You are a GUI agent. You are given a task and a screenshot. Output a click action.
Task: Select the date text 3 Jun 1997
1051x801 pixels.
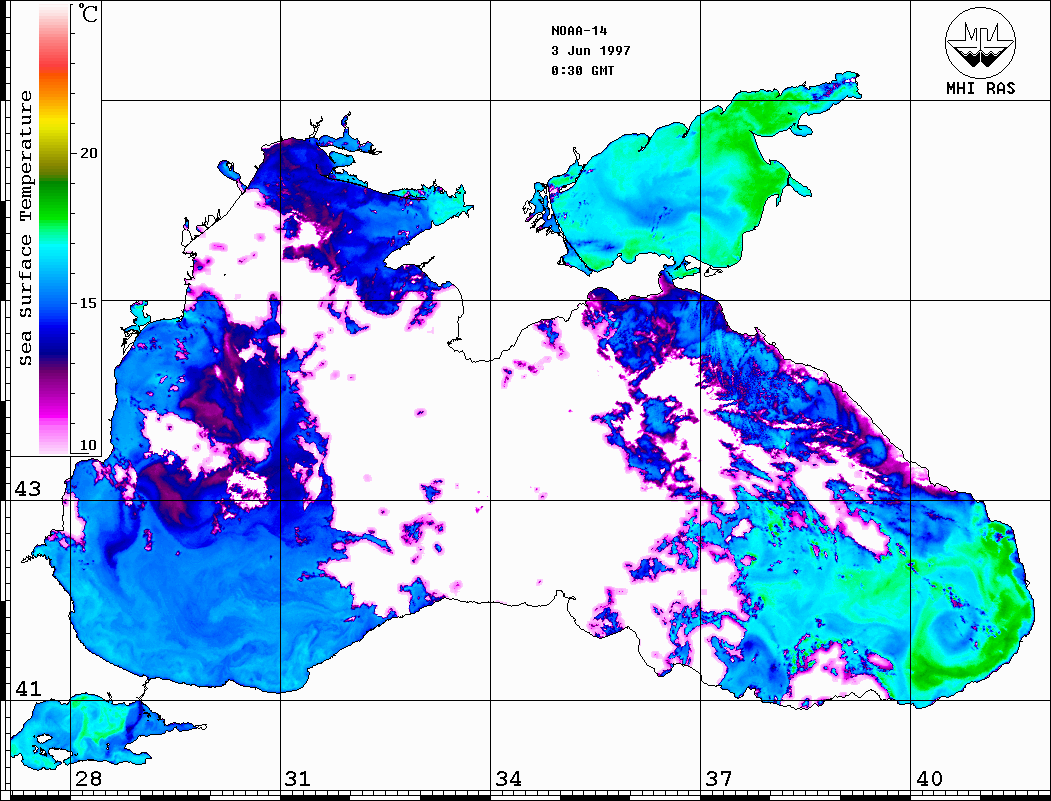[x=591, y=50]
